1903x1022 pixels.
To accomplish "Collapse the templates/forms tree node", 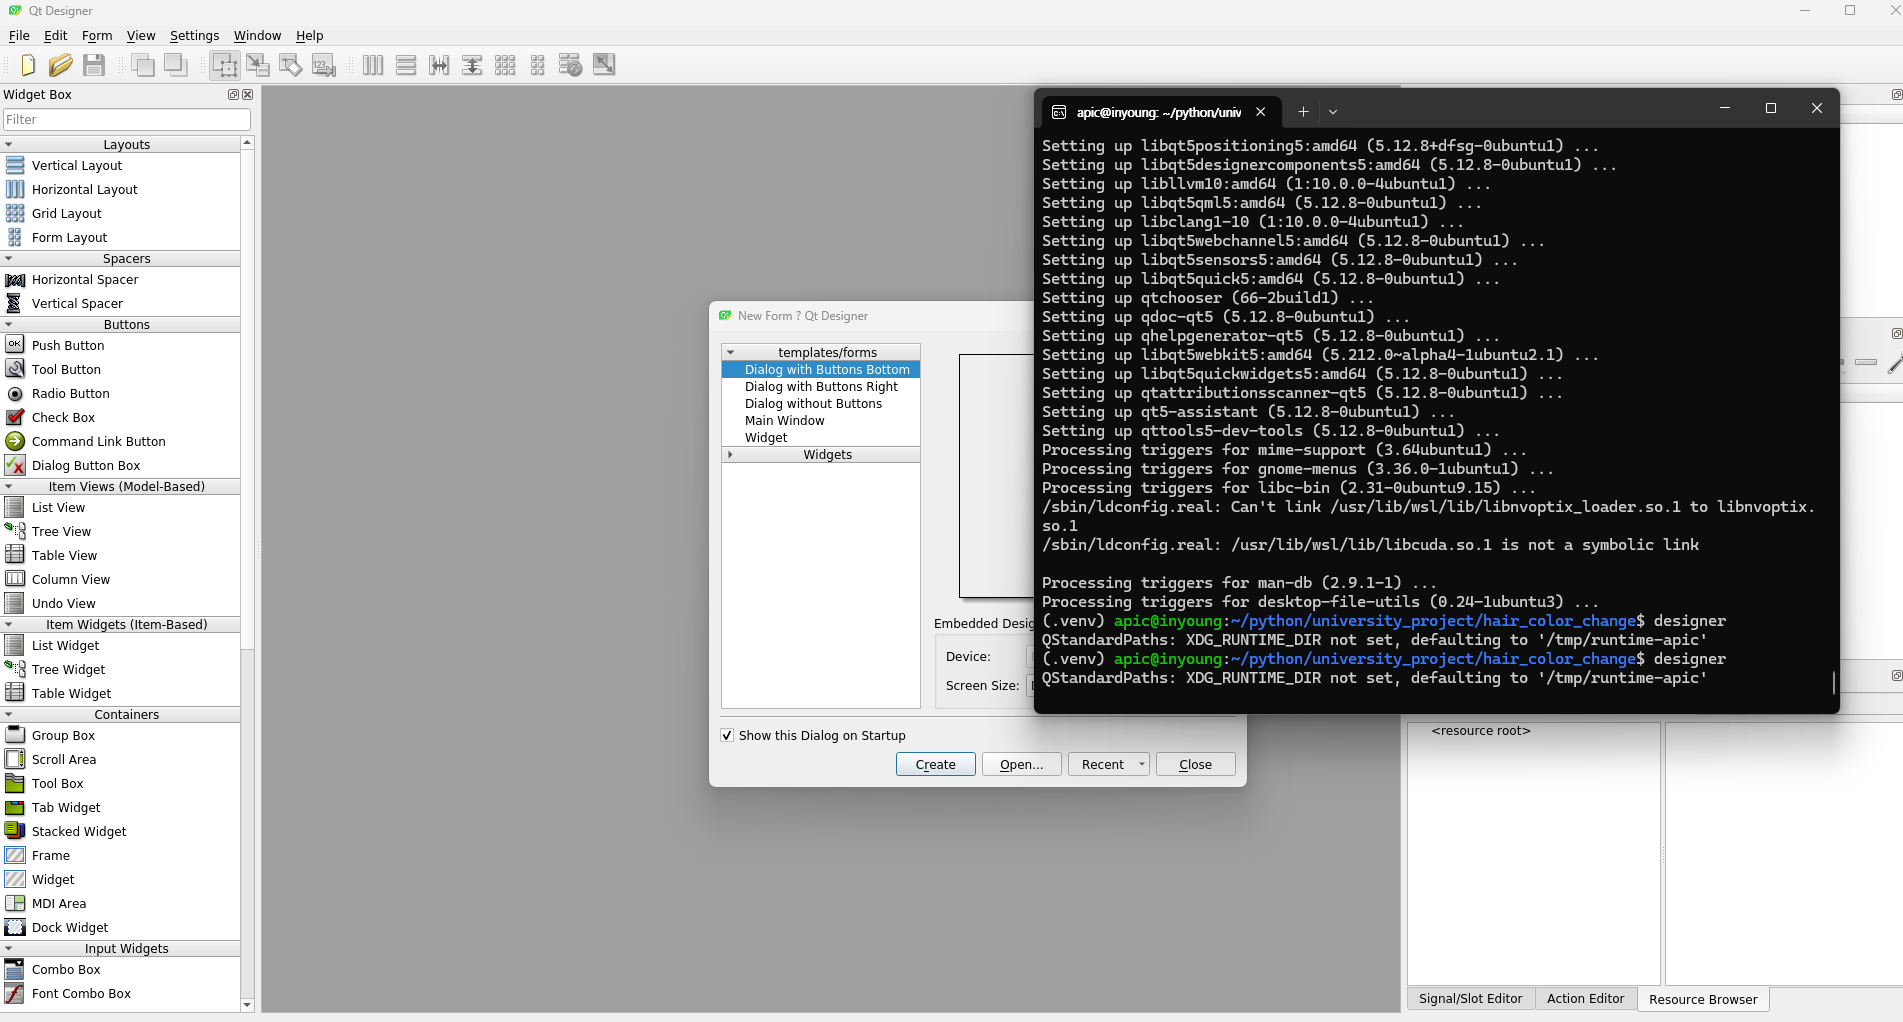I will 731,352.
